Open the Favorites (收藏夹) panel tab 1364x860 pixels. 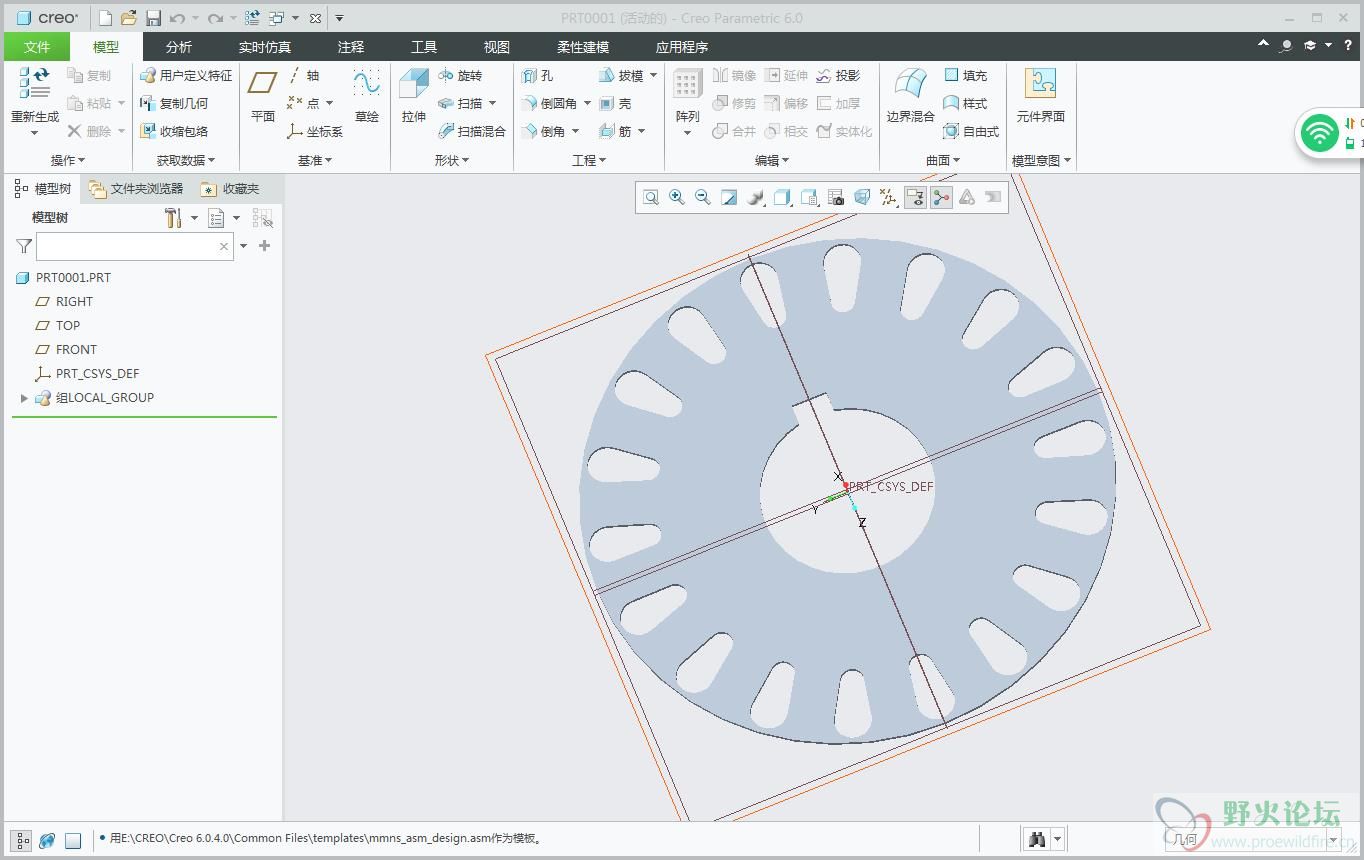click(230, 188)
